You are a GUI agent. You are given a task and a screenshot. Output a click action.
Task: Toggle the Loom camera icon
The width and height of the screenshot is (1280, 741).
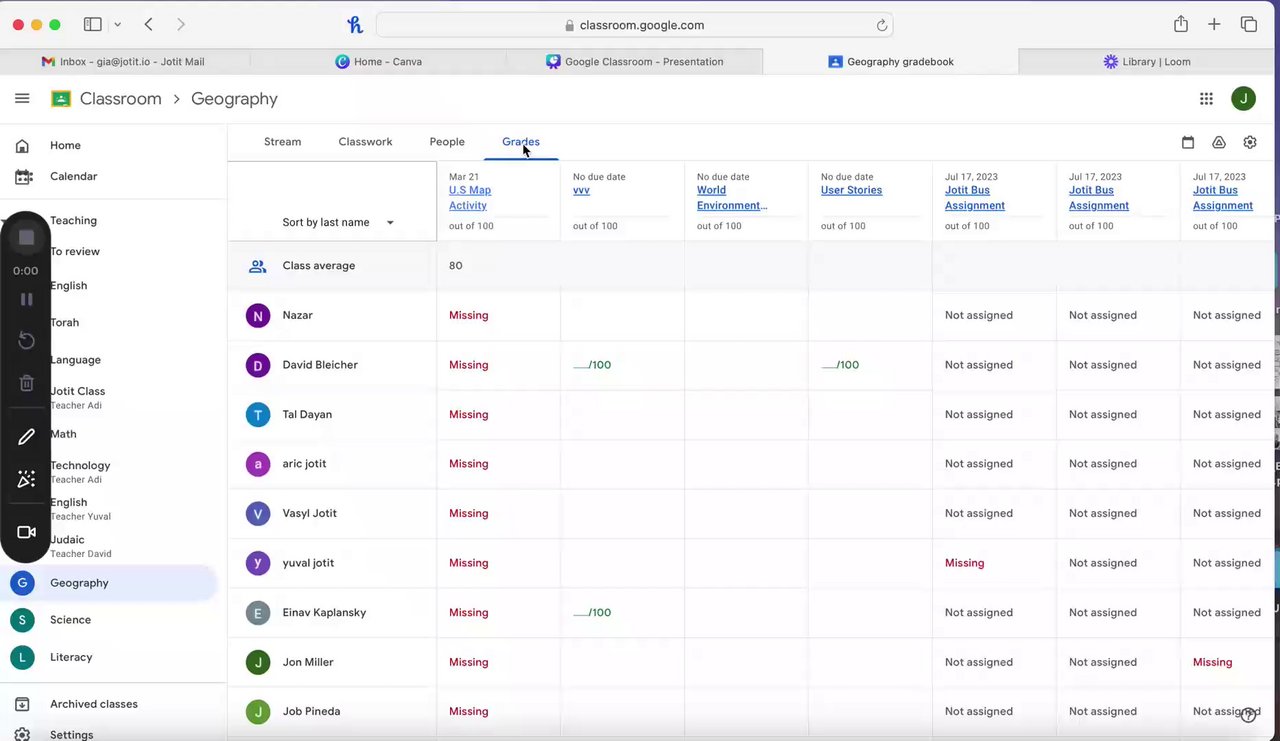(27, 532)
